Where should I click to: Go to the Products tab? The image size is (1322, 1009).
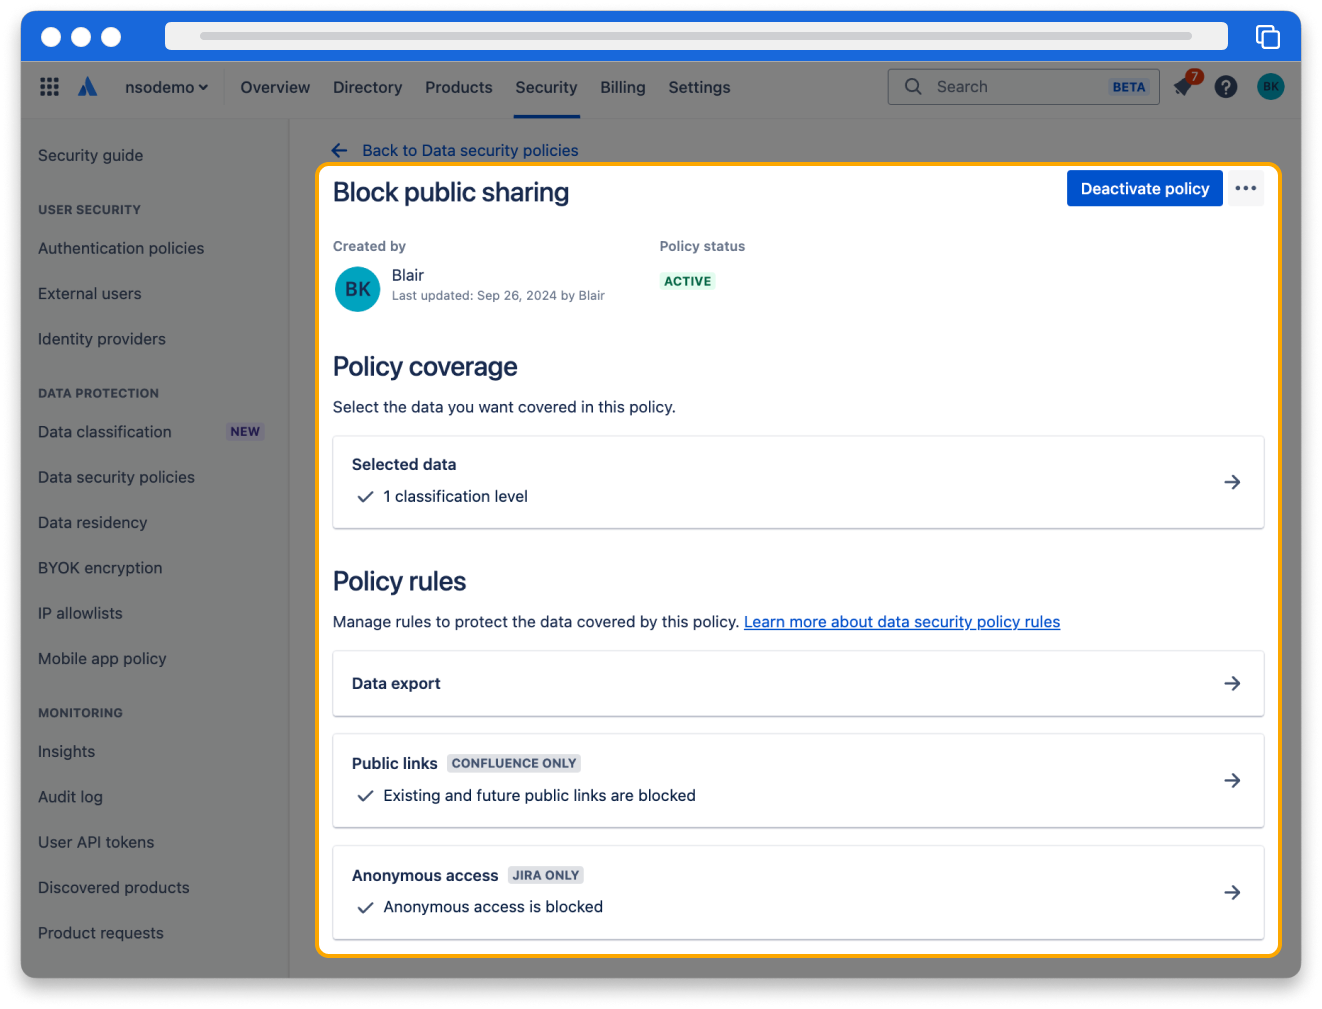[x=458, y=87]
